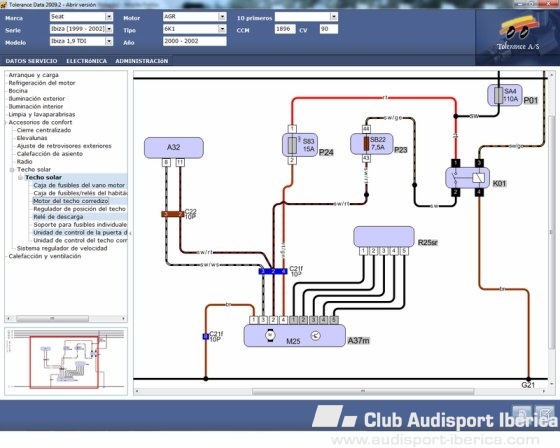Screen dimensions: 560x448
Task: Open the DATOS SERVICIO menu
Action: (31, 61)
